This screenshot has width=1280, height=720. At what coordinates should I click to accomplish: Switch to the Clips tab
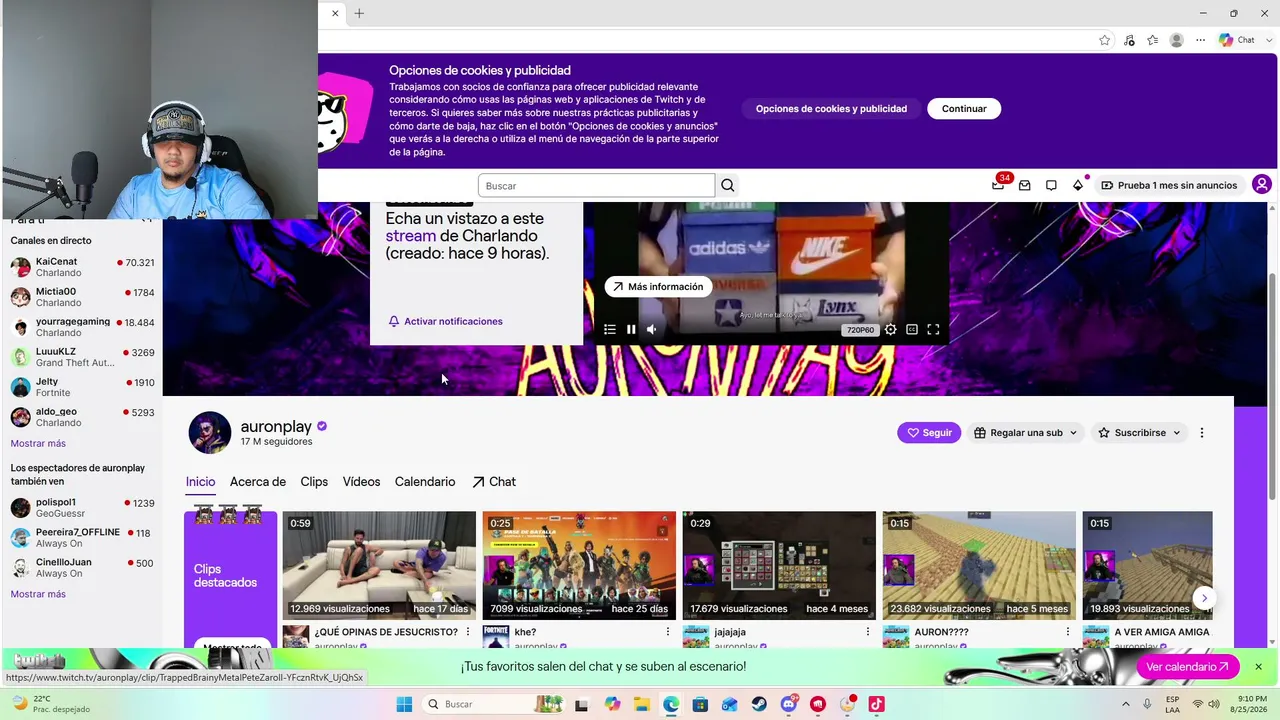(x=314, y=482)
